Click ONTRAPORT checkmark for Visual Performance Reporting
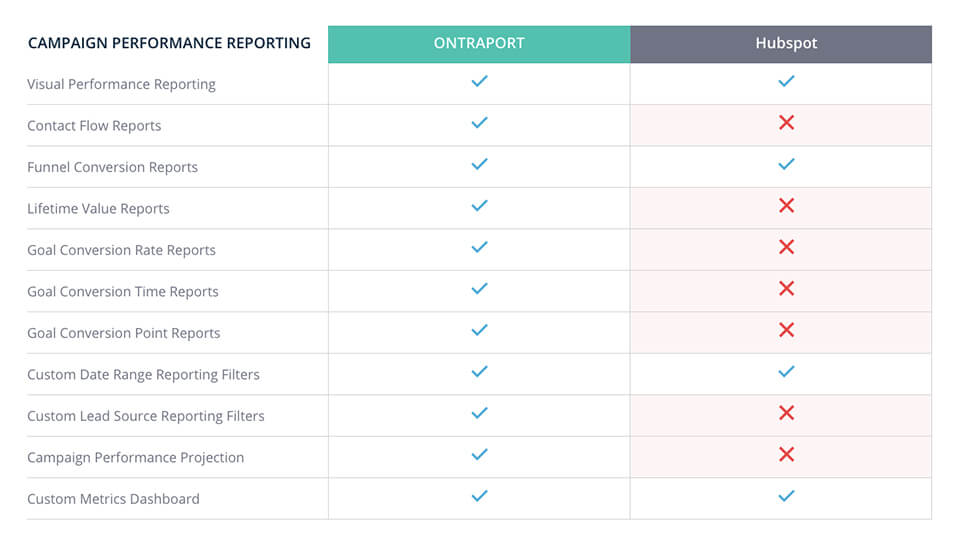This screenshot has height=540, width=960. 479,81
